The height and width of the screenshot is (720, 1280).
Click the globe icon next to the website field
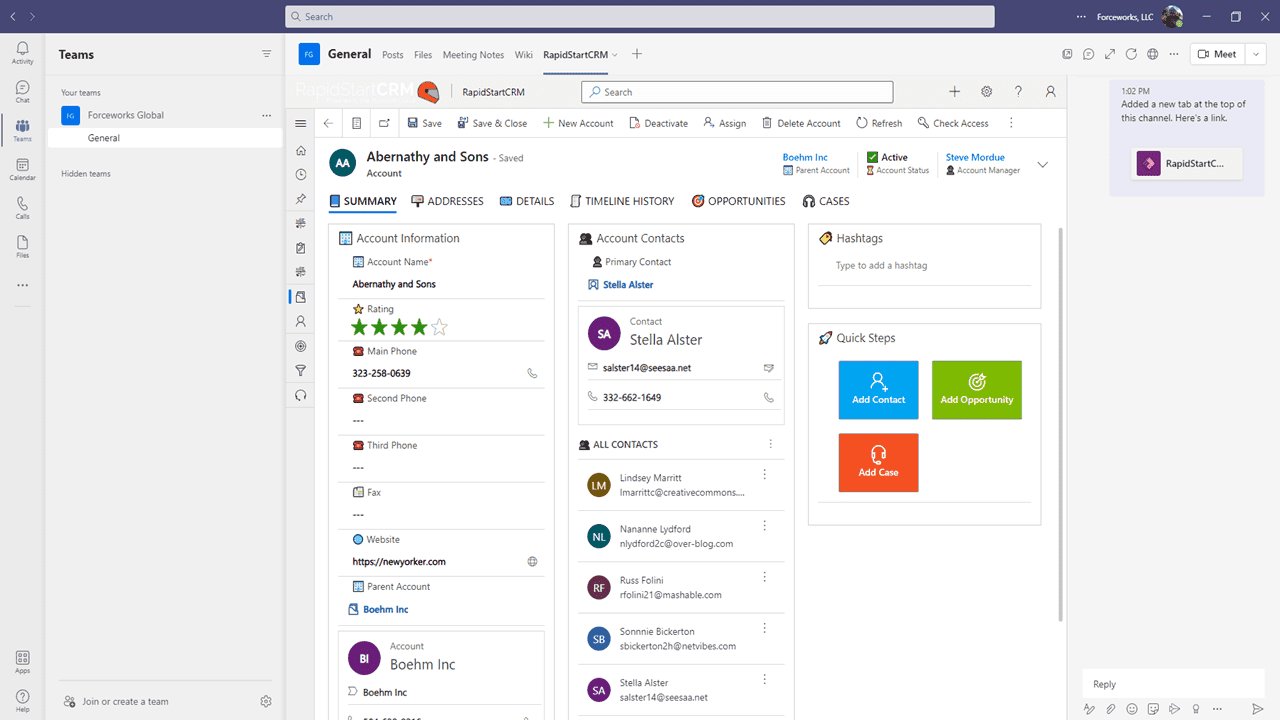[x=532, y=561]
